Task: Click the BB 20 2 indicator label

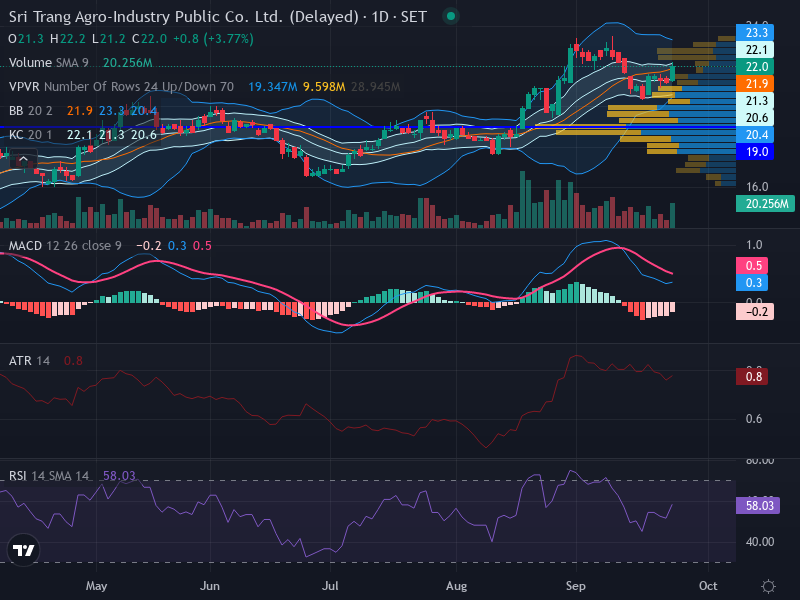Action: (31, 111)
